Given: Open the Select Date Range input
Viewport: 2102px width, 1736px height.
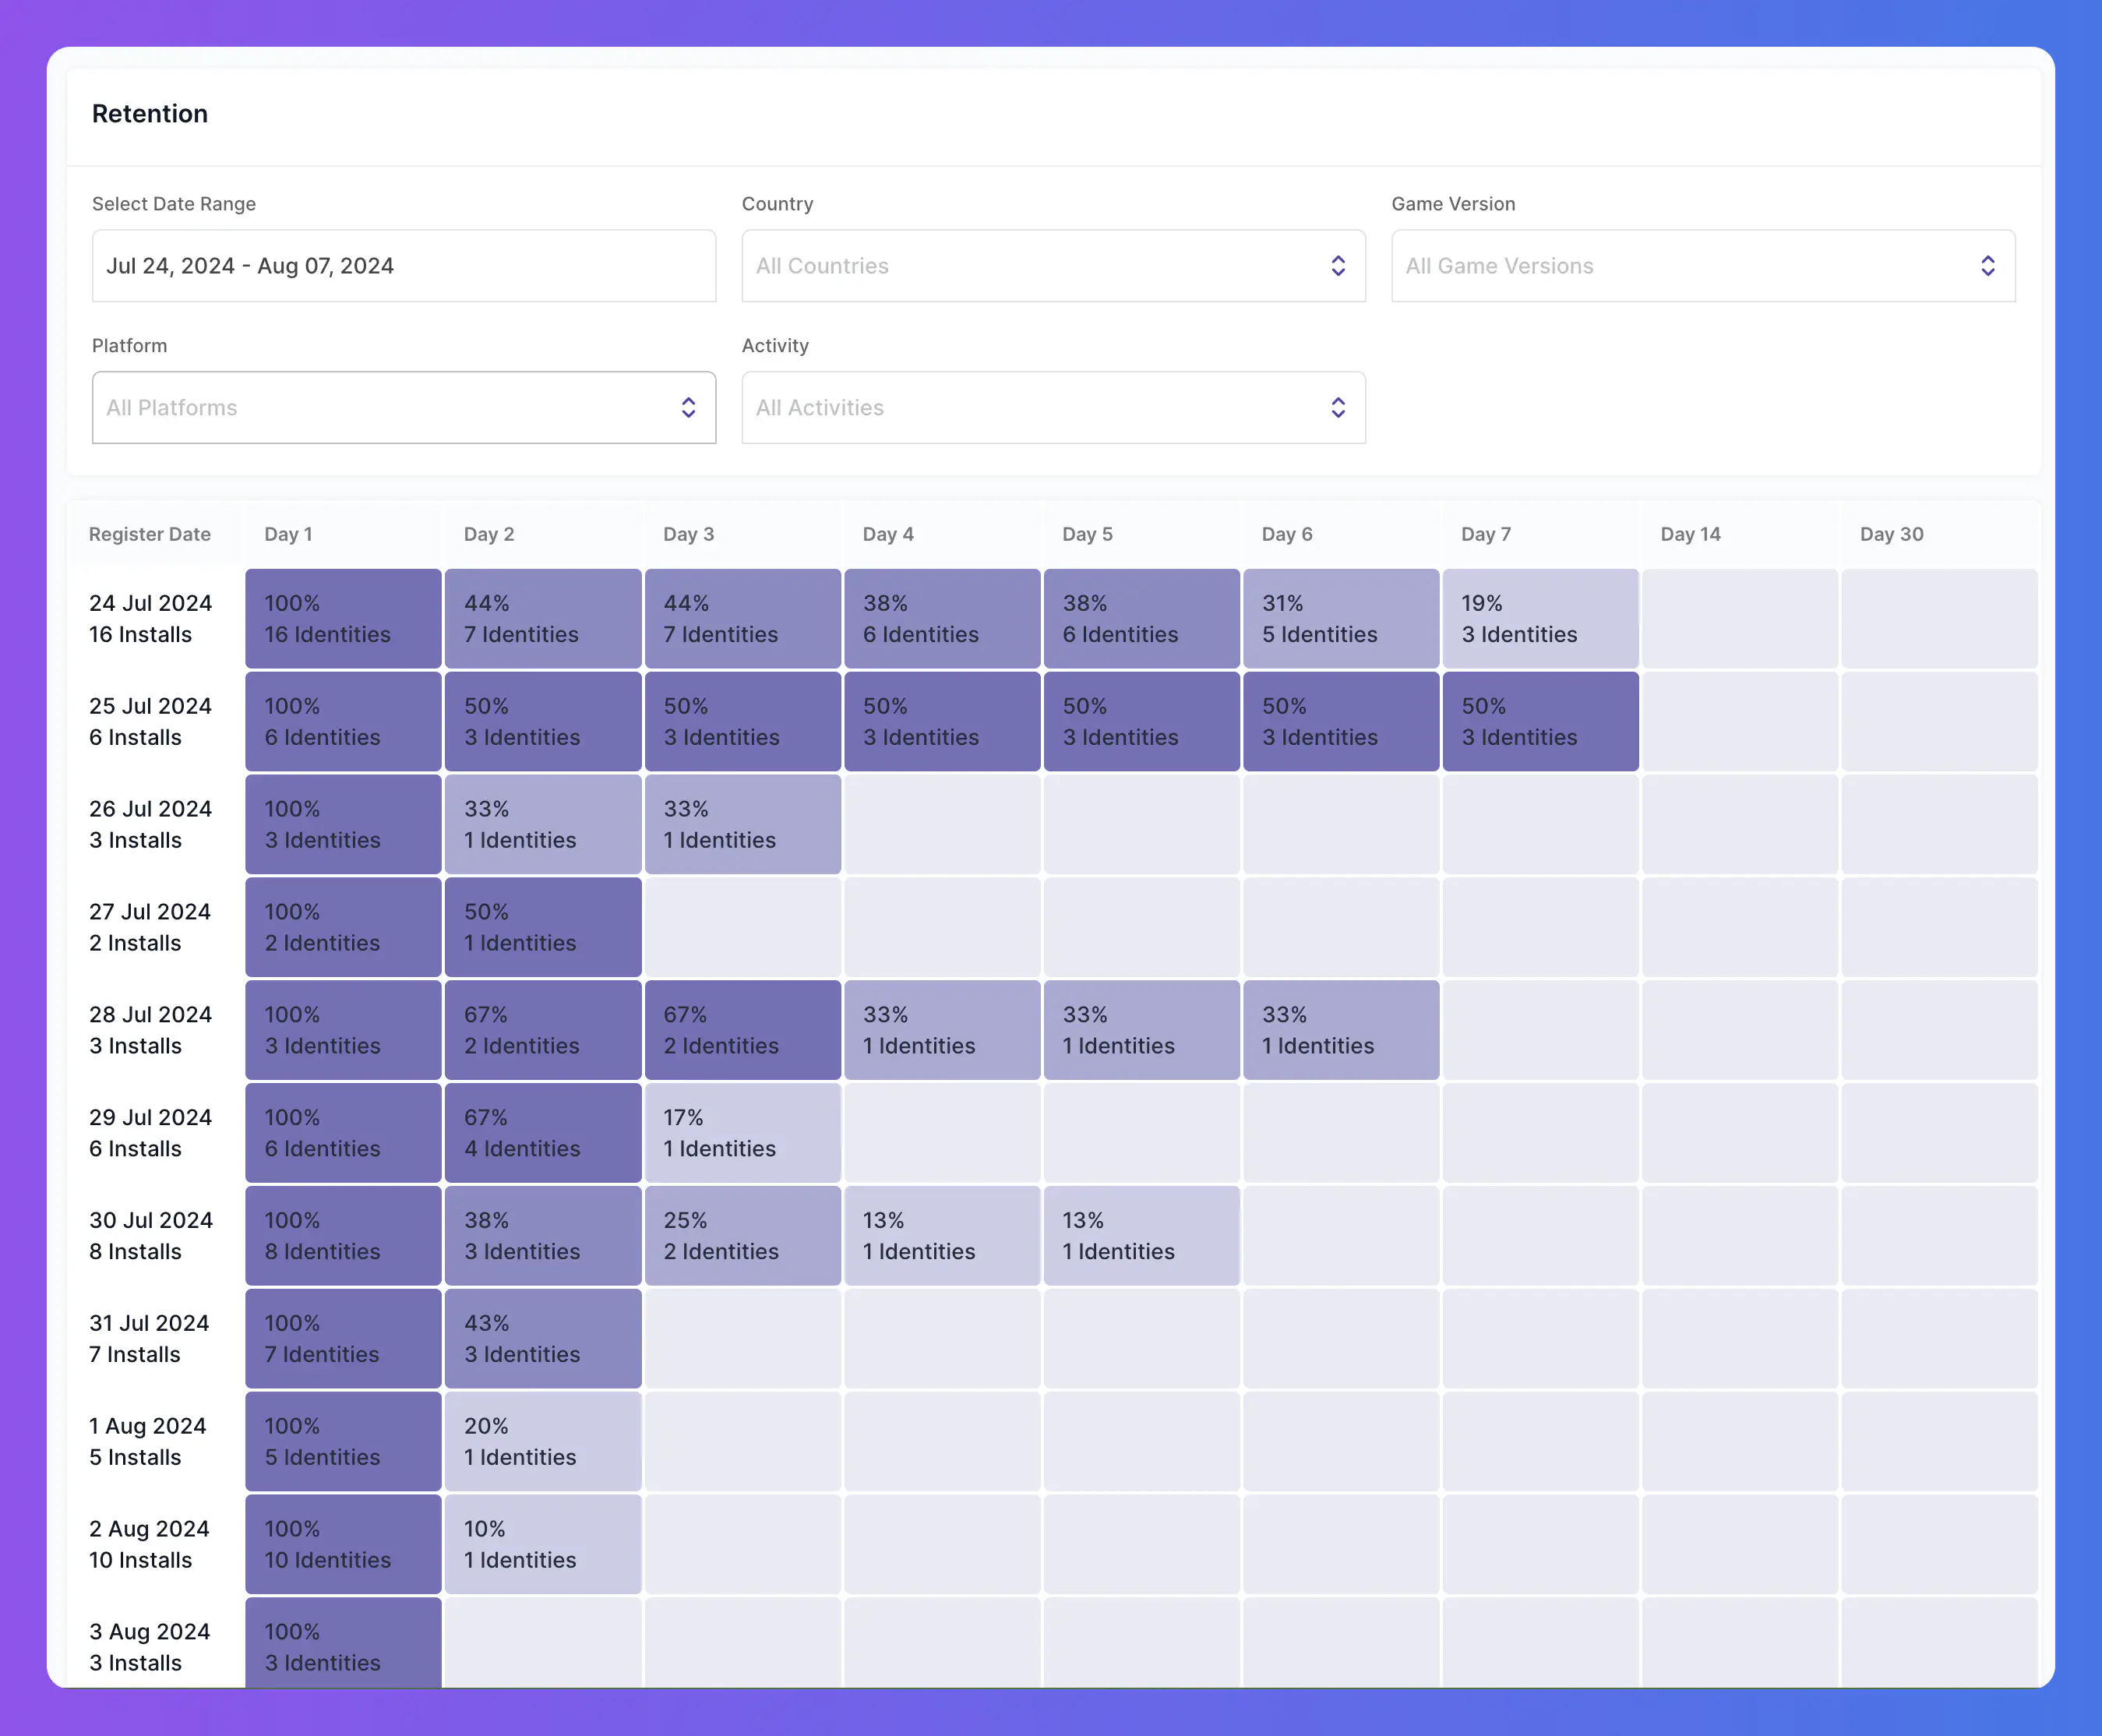Looking at the screenshot, I should 404,266.
